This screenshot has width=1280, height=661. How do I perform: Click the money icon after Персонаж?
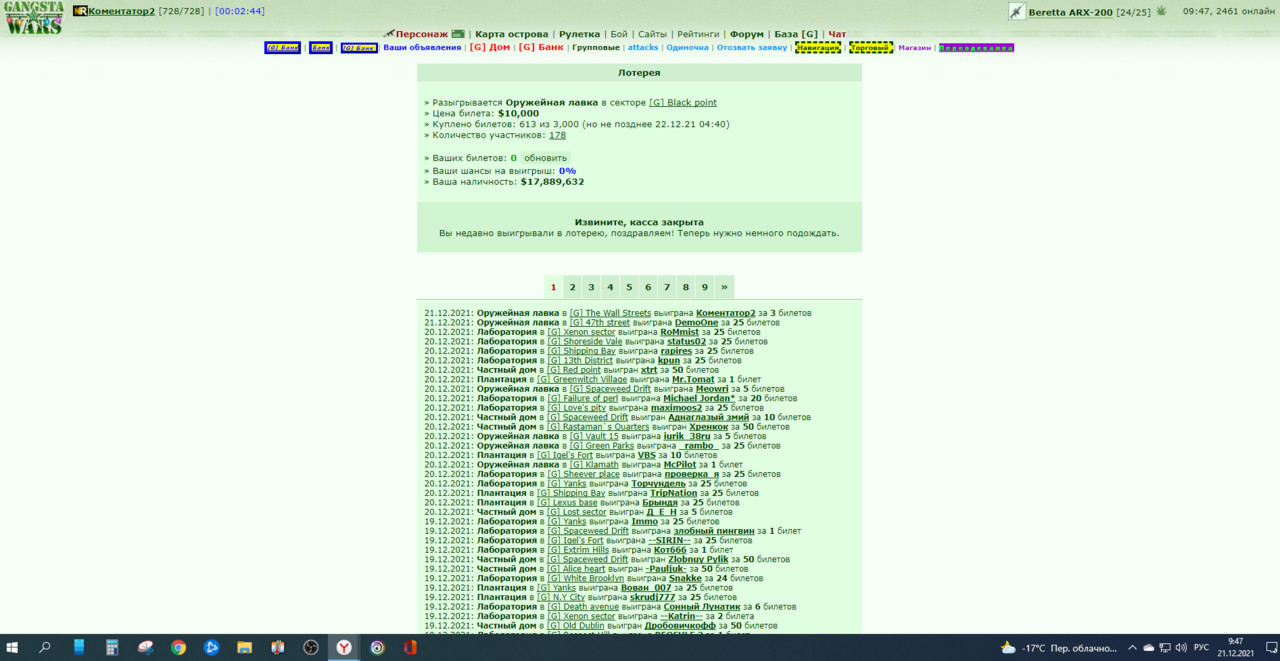coord(458,33)
